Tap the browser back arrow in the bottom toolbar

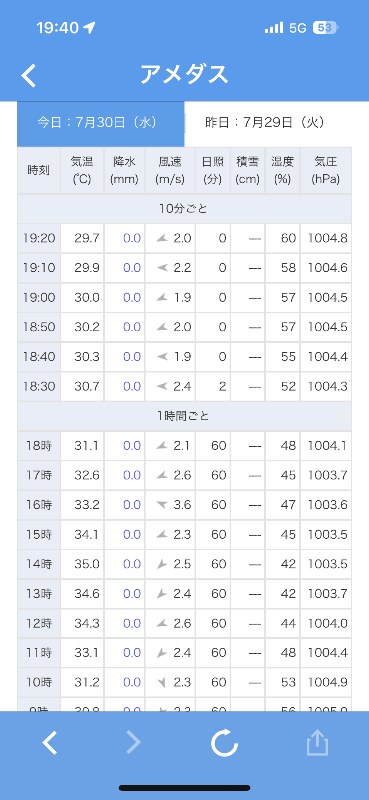[x=50, y=742]
